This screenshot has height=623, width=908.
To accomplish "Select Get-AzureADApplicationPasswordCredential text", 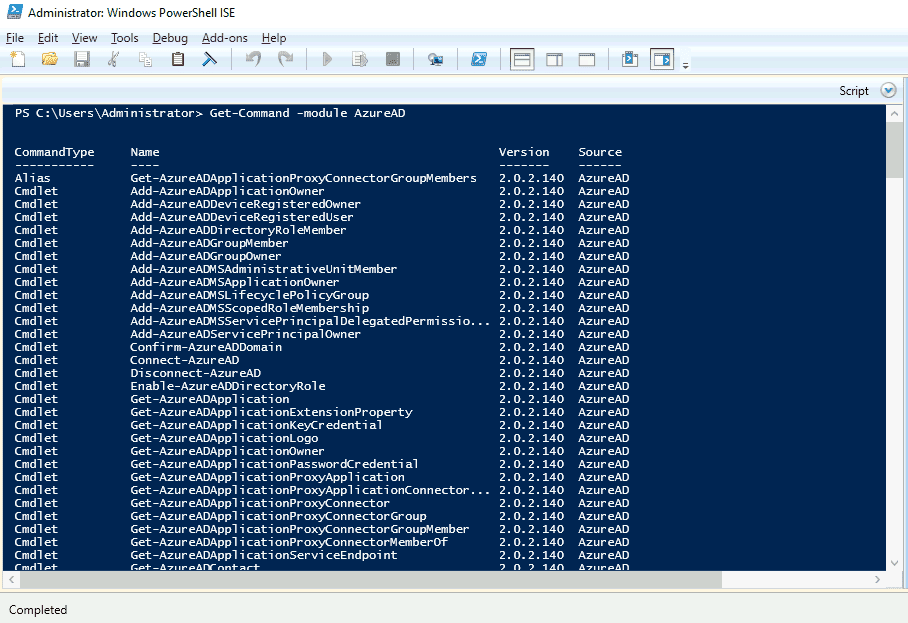I will pyautogui.click(x=274, y=464).
